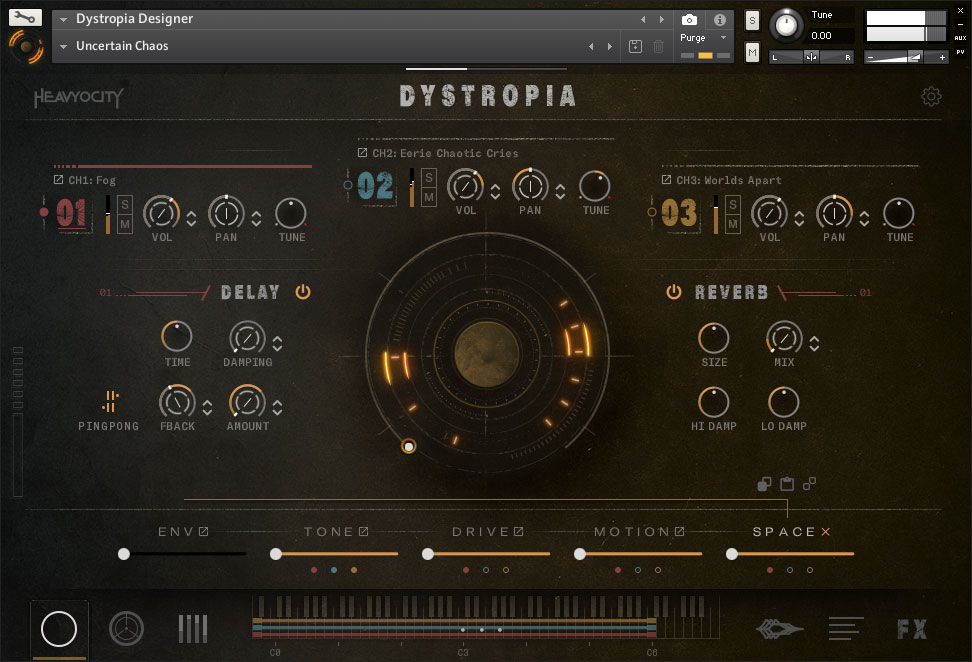
Task: Open the Purge dropdown menu
Action: pyautogui.click(x=723, y=38)
